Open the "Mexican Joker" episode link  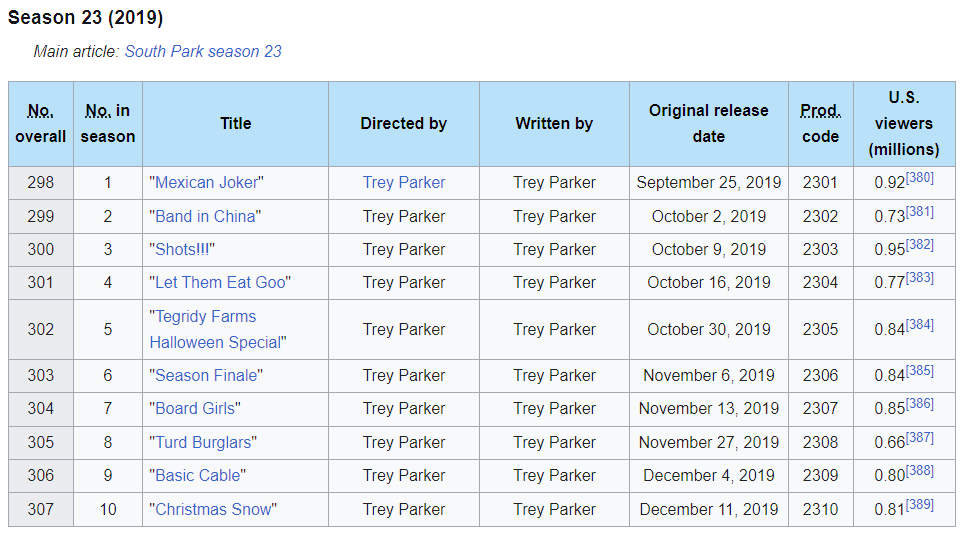(x=208, y=182)
